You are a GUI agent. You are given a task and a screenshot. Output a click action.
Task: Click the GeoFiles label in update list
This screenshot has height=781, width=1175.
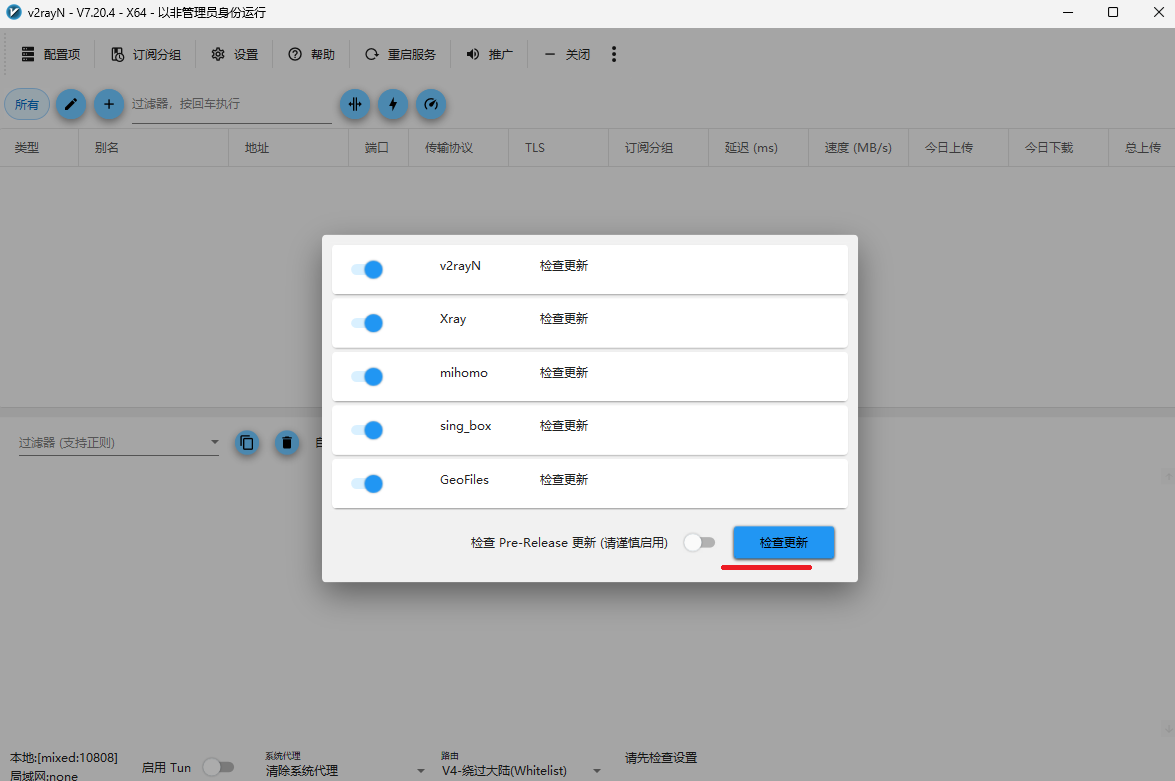(x=464, y=480)
